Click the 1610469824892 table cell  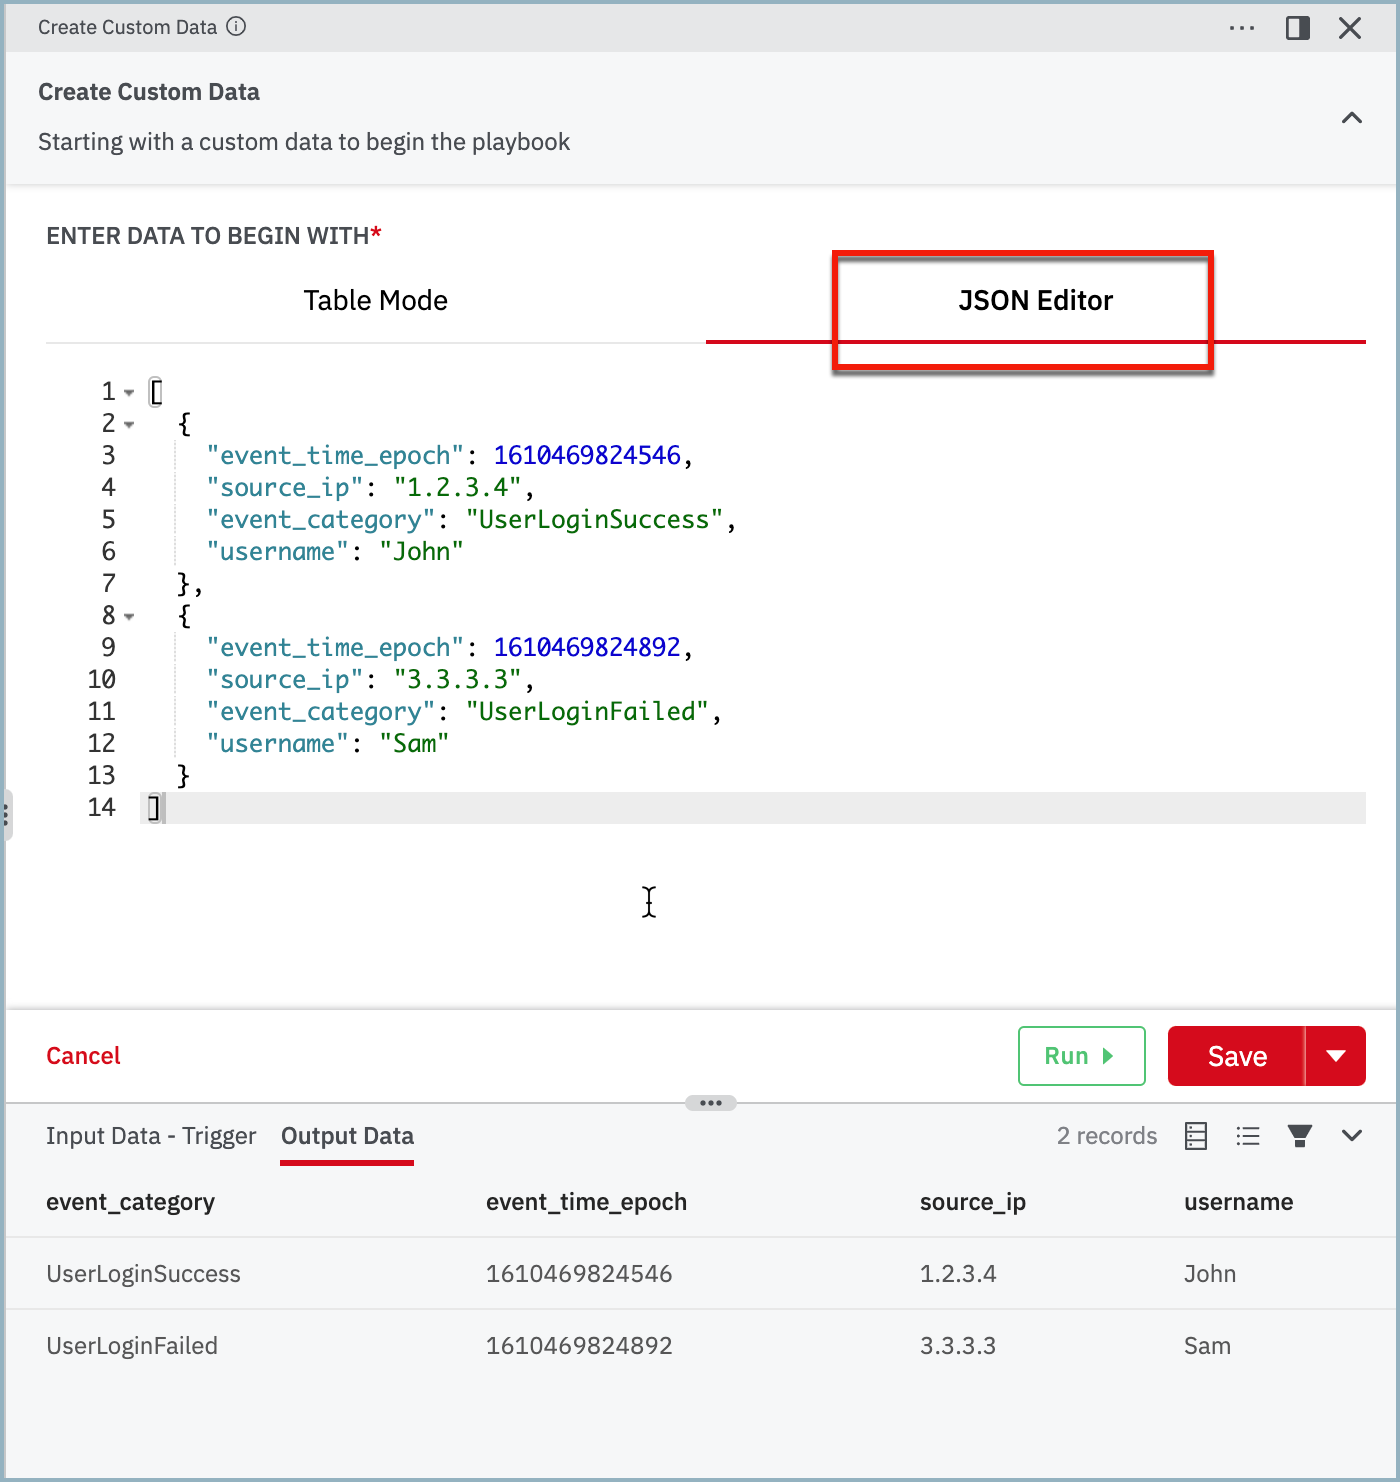pos(579,1346)
